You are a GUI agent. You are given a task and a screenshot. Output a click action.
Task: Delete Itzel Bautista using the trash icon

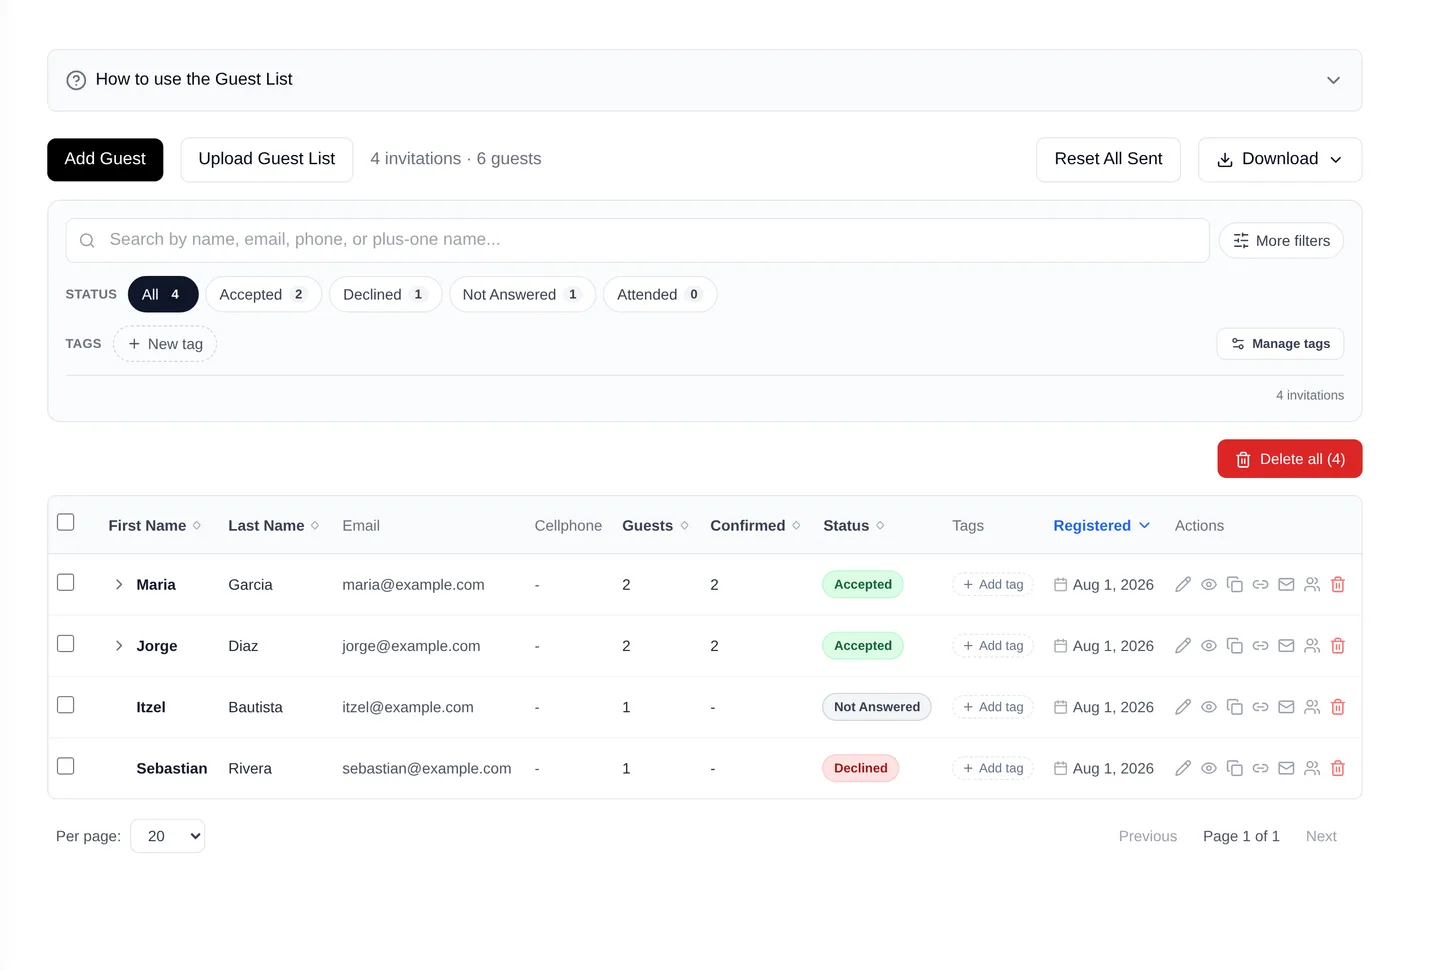click(x=1338, y=707)
